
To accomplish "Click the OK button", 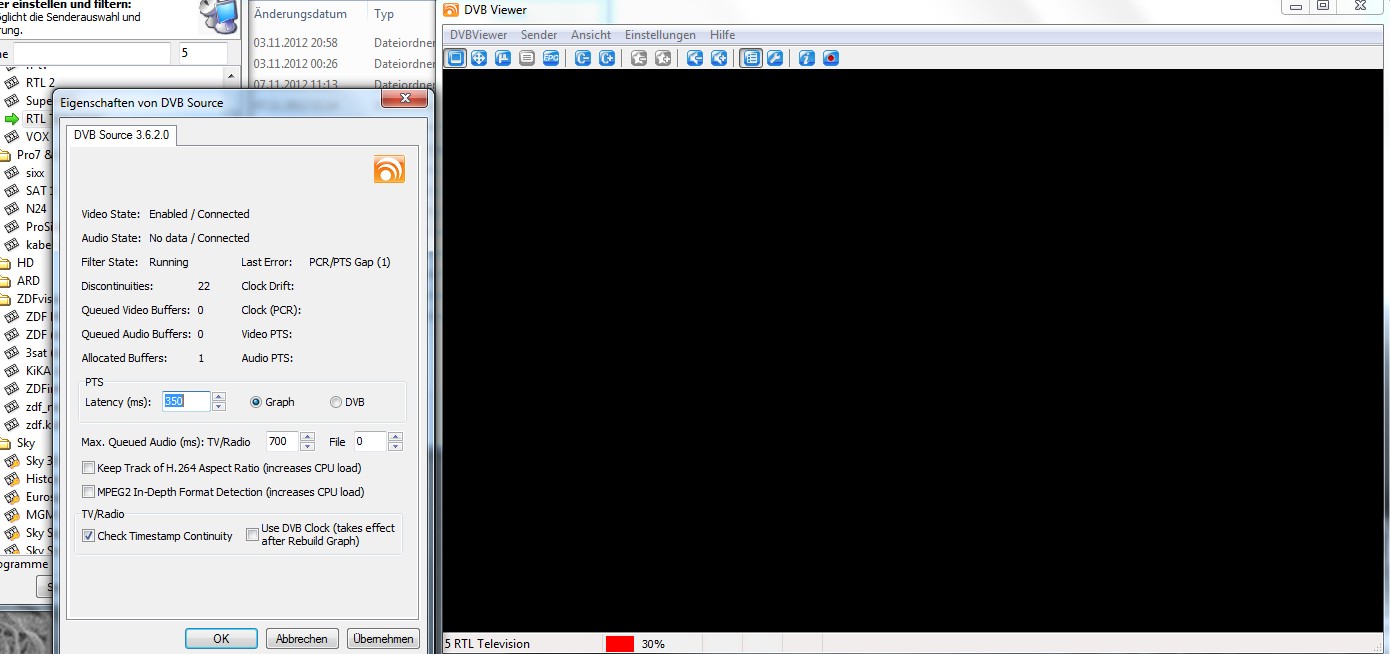I will tap(221, 639).
